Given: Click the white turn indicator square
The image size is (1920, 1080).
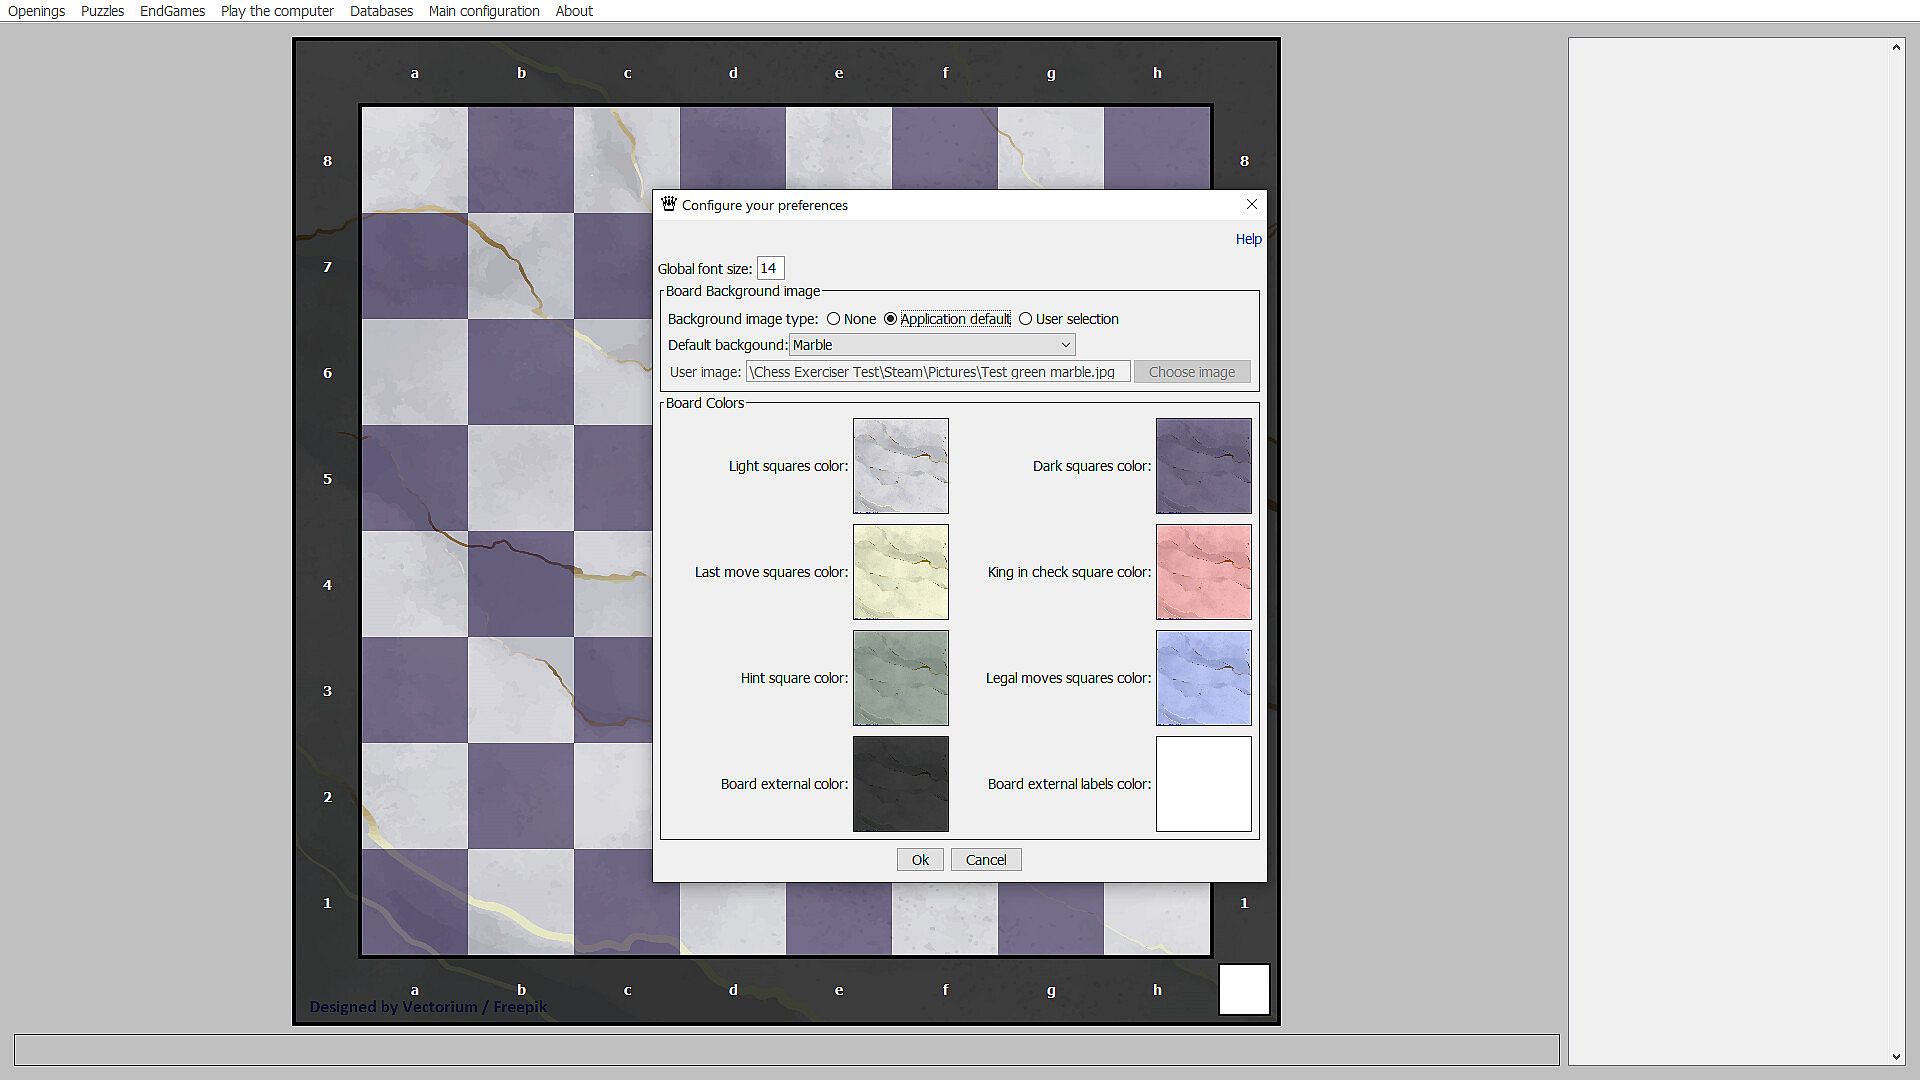Looking at the screenshot, I should (x=1243, y=989).
